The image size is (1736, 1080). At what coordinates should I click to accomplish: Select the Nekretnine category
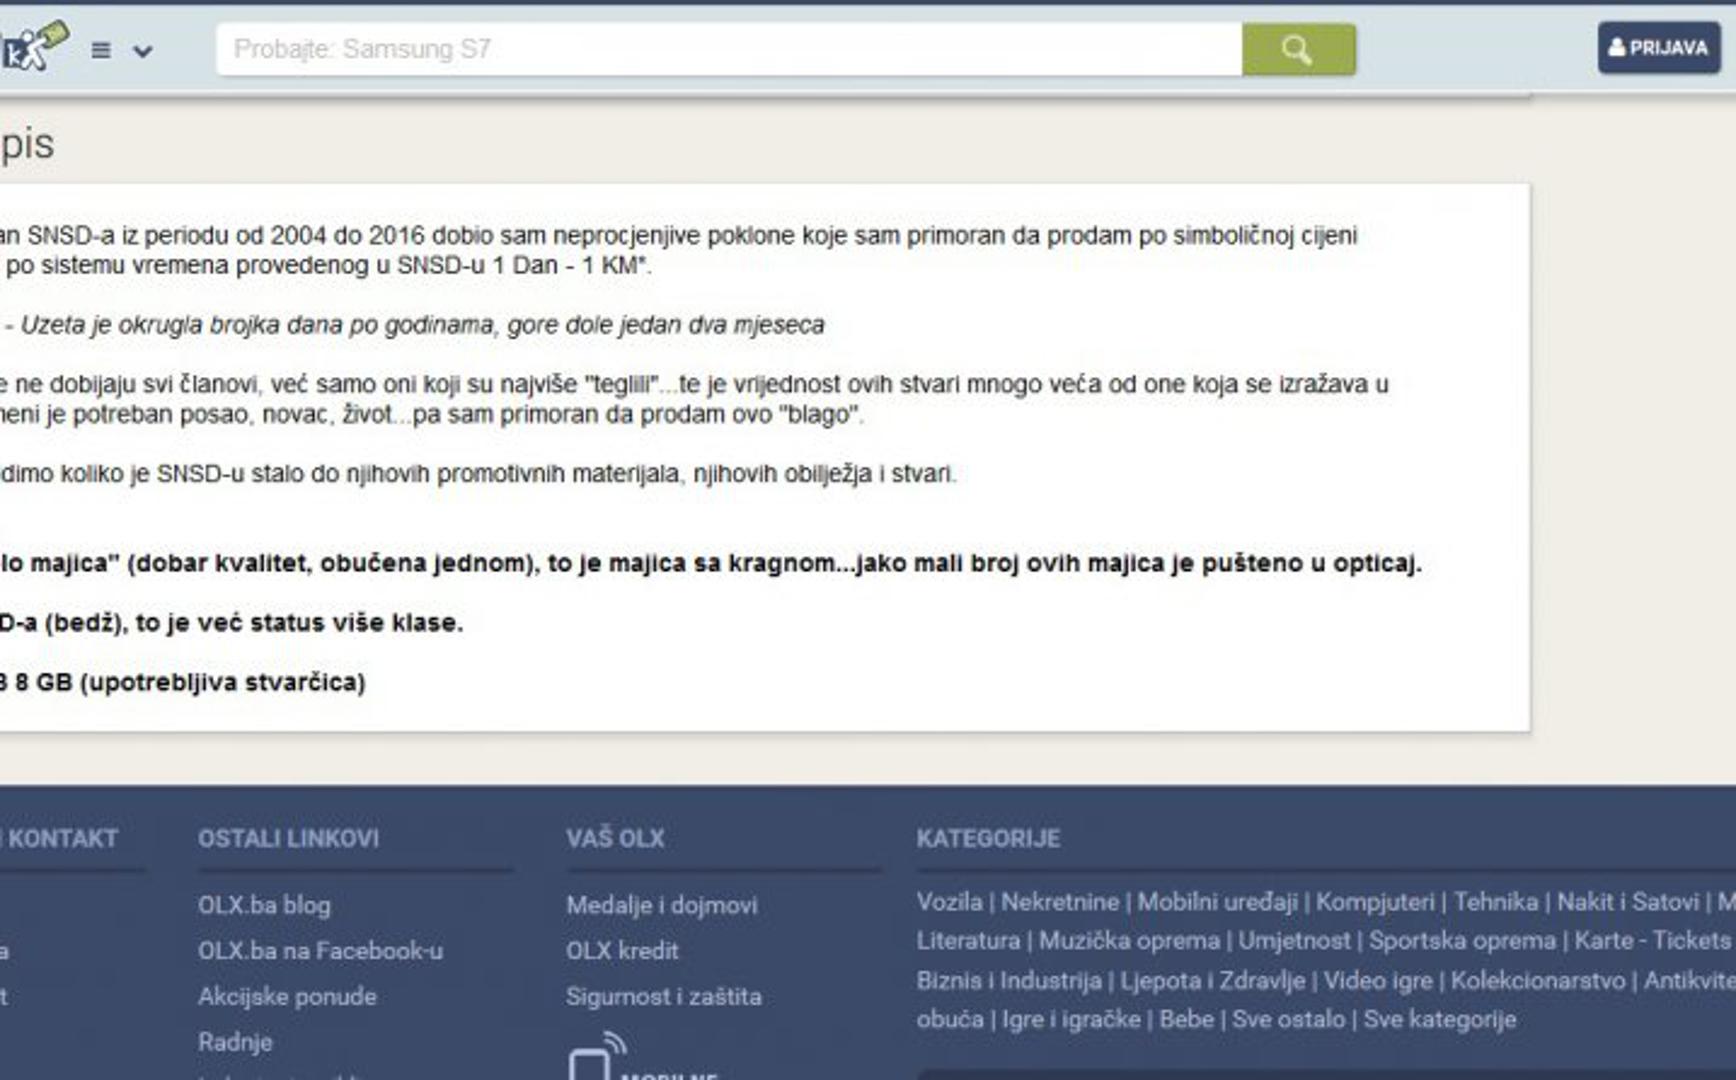pos(1060,902)
